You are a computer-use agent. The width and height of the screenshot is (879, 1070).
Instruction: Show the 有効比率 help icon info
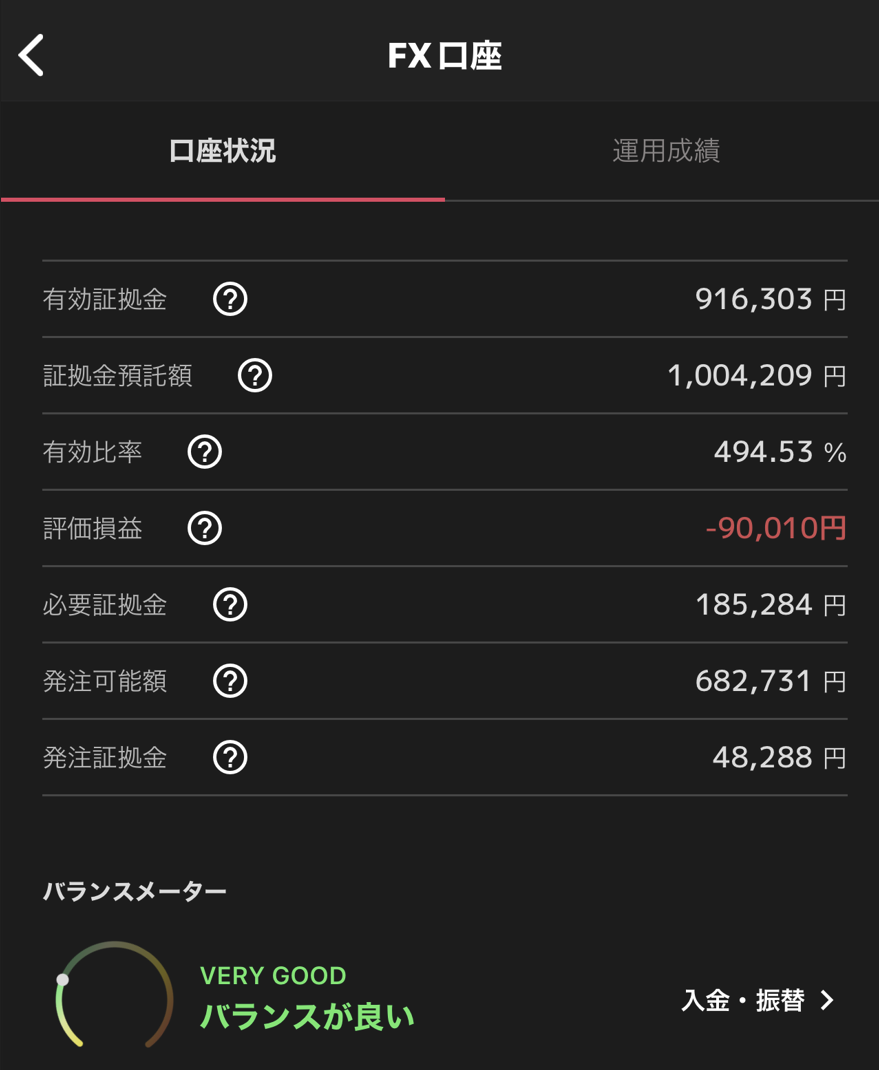(205, 452)
